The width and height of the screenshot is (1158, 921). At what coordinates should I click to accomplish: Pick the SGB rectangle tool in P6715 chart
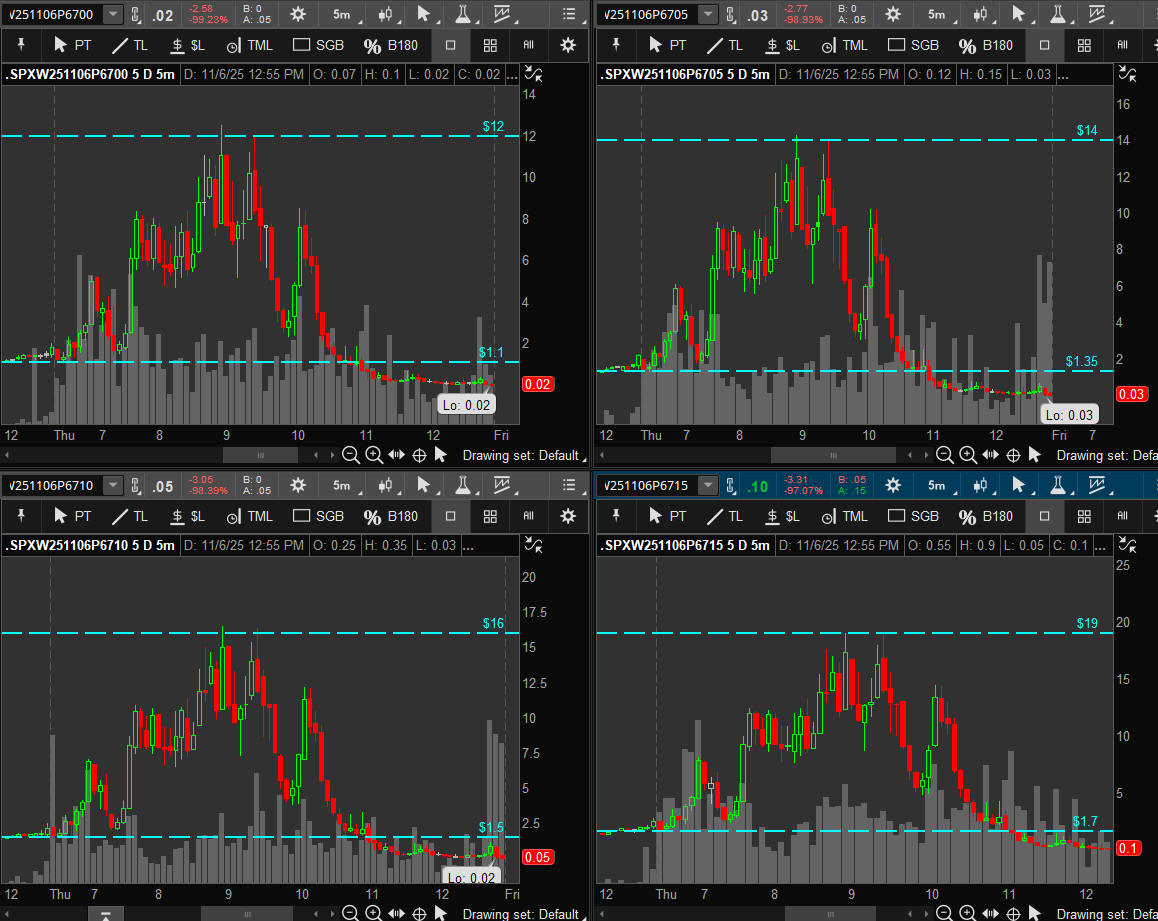pyautogui.click(x=913, y=516)
